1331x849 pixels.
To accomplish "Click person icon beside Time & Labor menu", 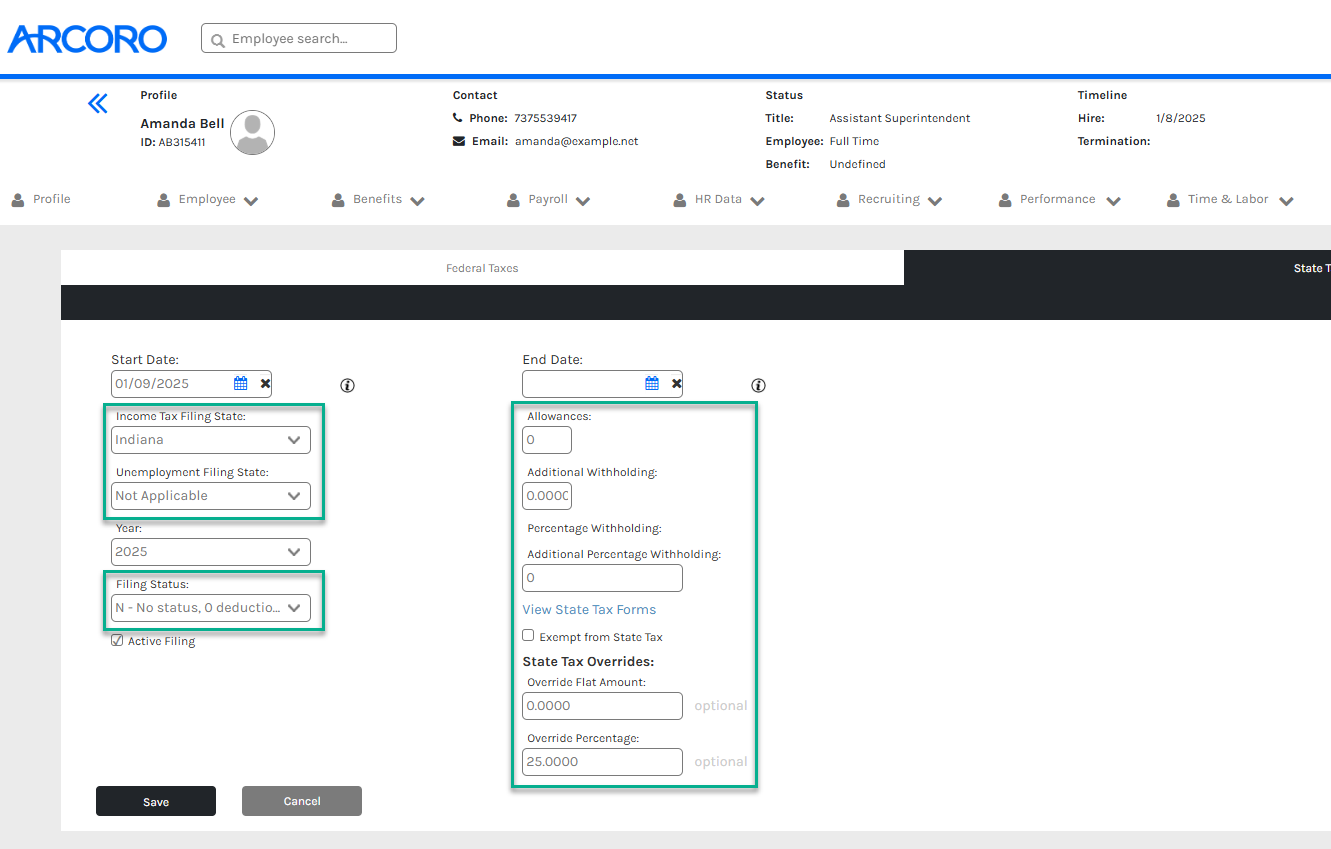I will [1173, 200].
